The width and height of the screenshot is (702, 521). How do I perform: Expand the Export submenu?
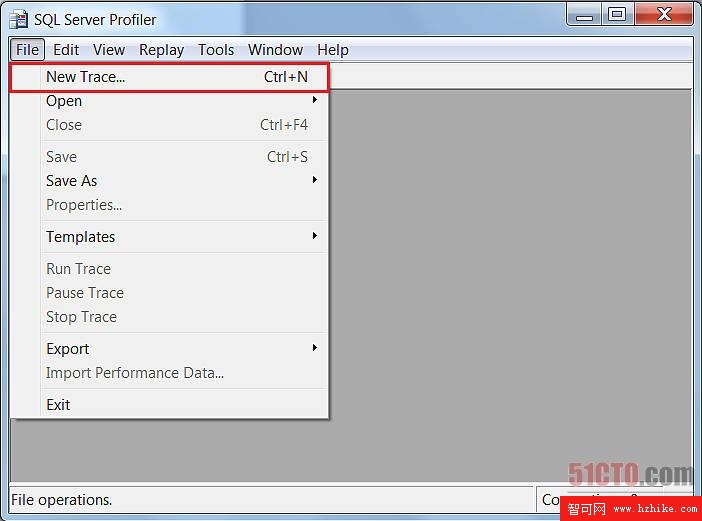[169, 349]
